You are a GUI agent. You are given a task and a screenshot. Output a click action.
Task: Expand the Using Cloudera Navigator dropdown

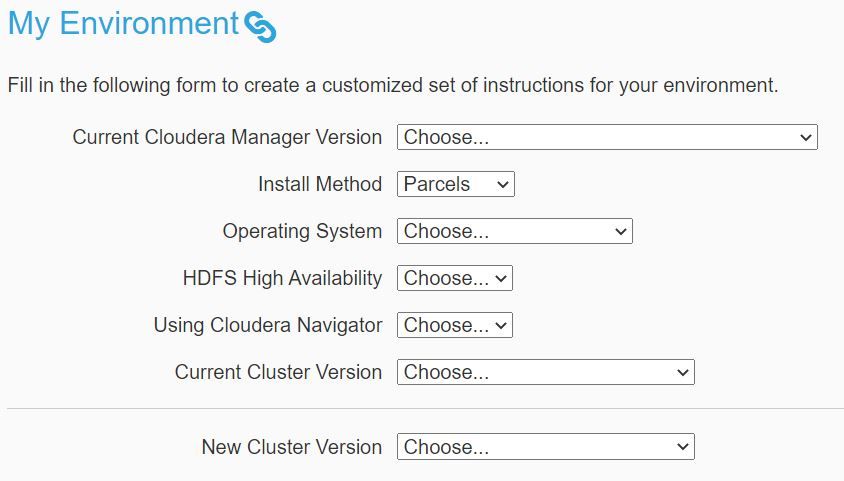[x=454, y=325]
